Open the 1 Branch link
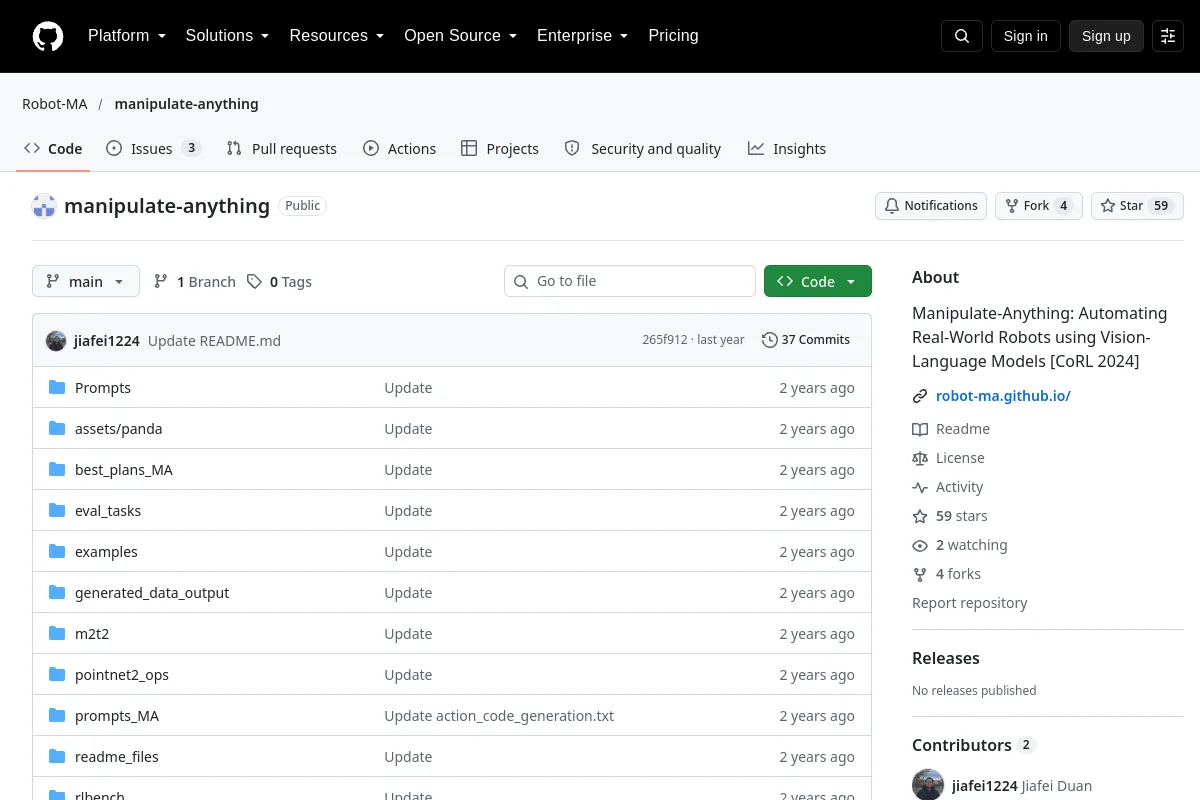This screenshot has height=800, width=1200. 194,282
